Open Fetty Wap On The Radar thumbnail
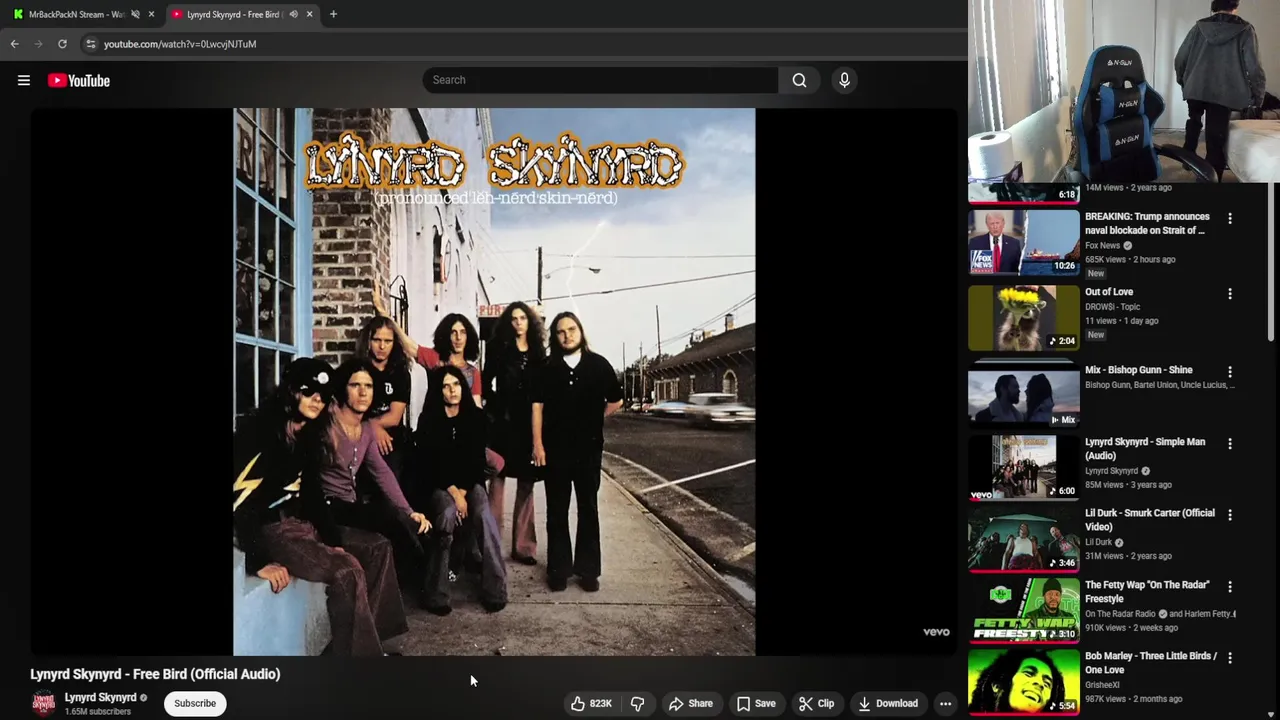 click(x=1024, y=610)
